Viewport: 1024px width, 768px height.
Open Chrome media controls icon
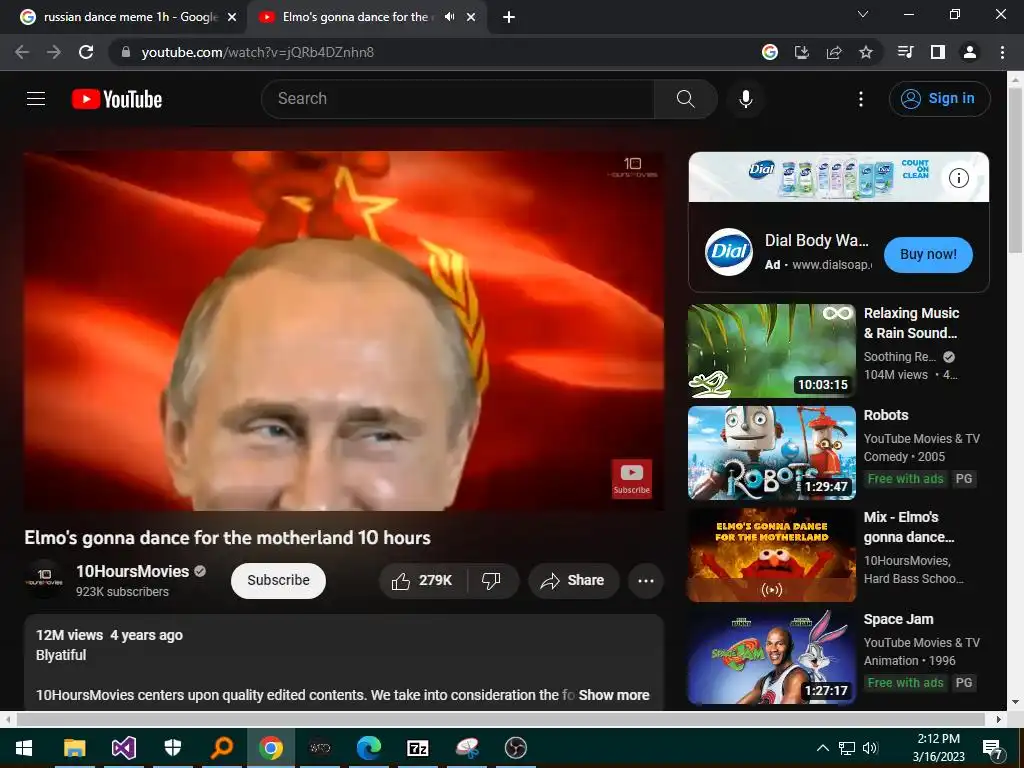click(906, 52)
